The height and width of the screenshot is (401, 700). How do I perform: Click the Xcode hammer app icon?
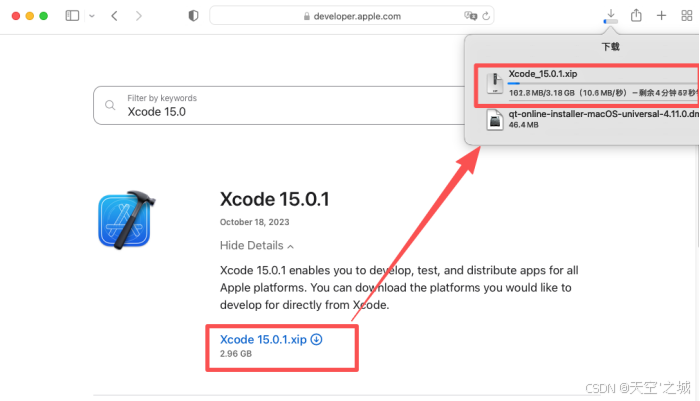[x=126, y=220]
